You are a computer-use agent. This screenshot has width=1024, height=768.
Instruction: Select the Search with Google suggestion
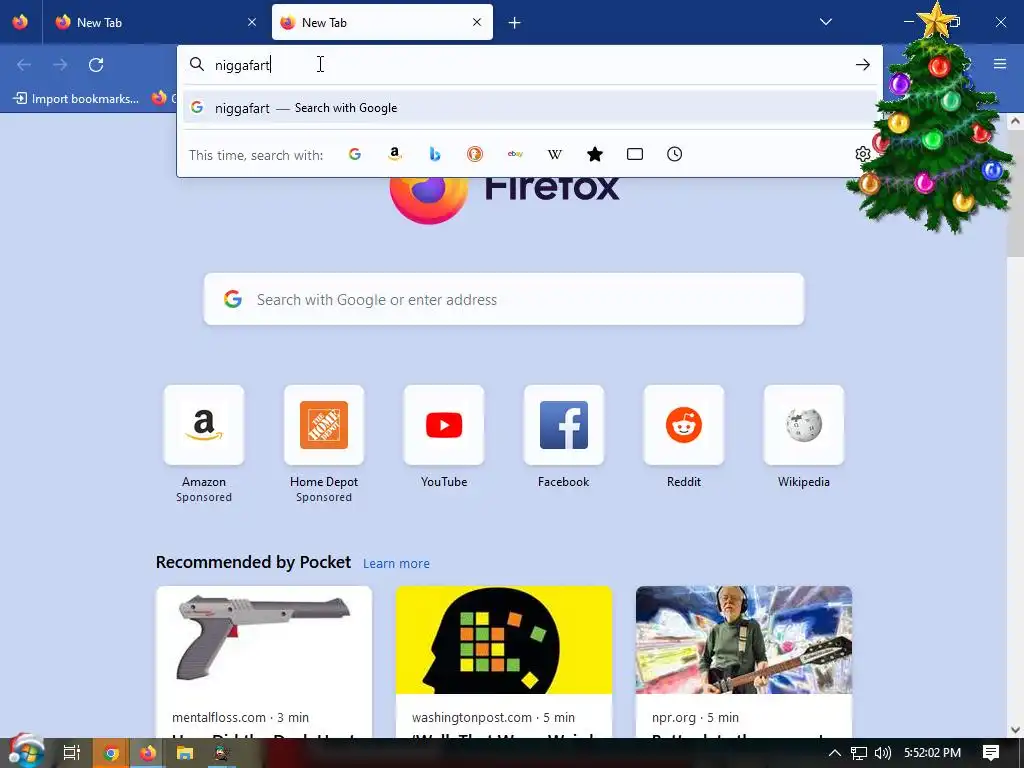click(530, 108)
